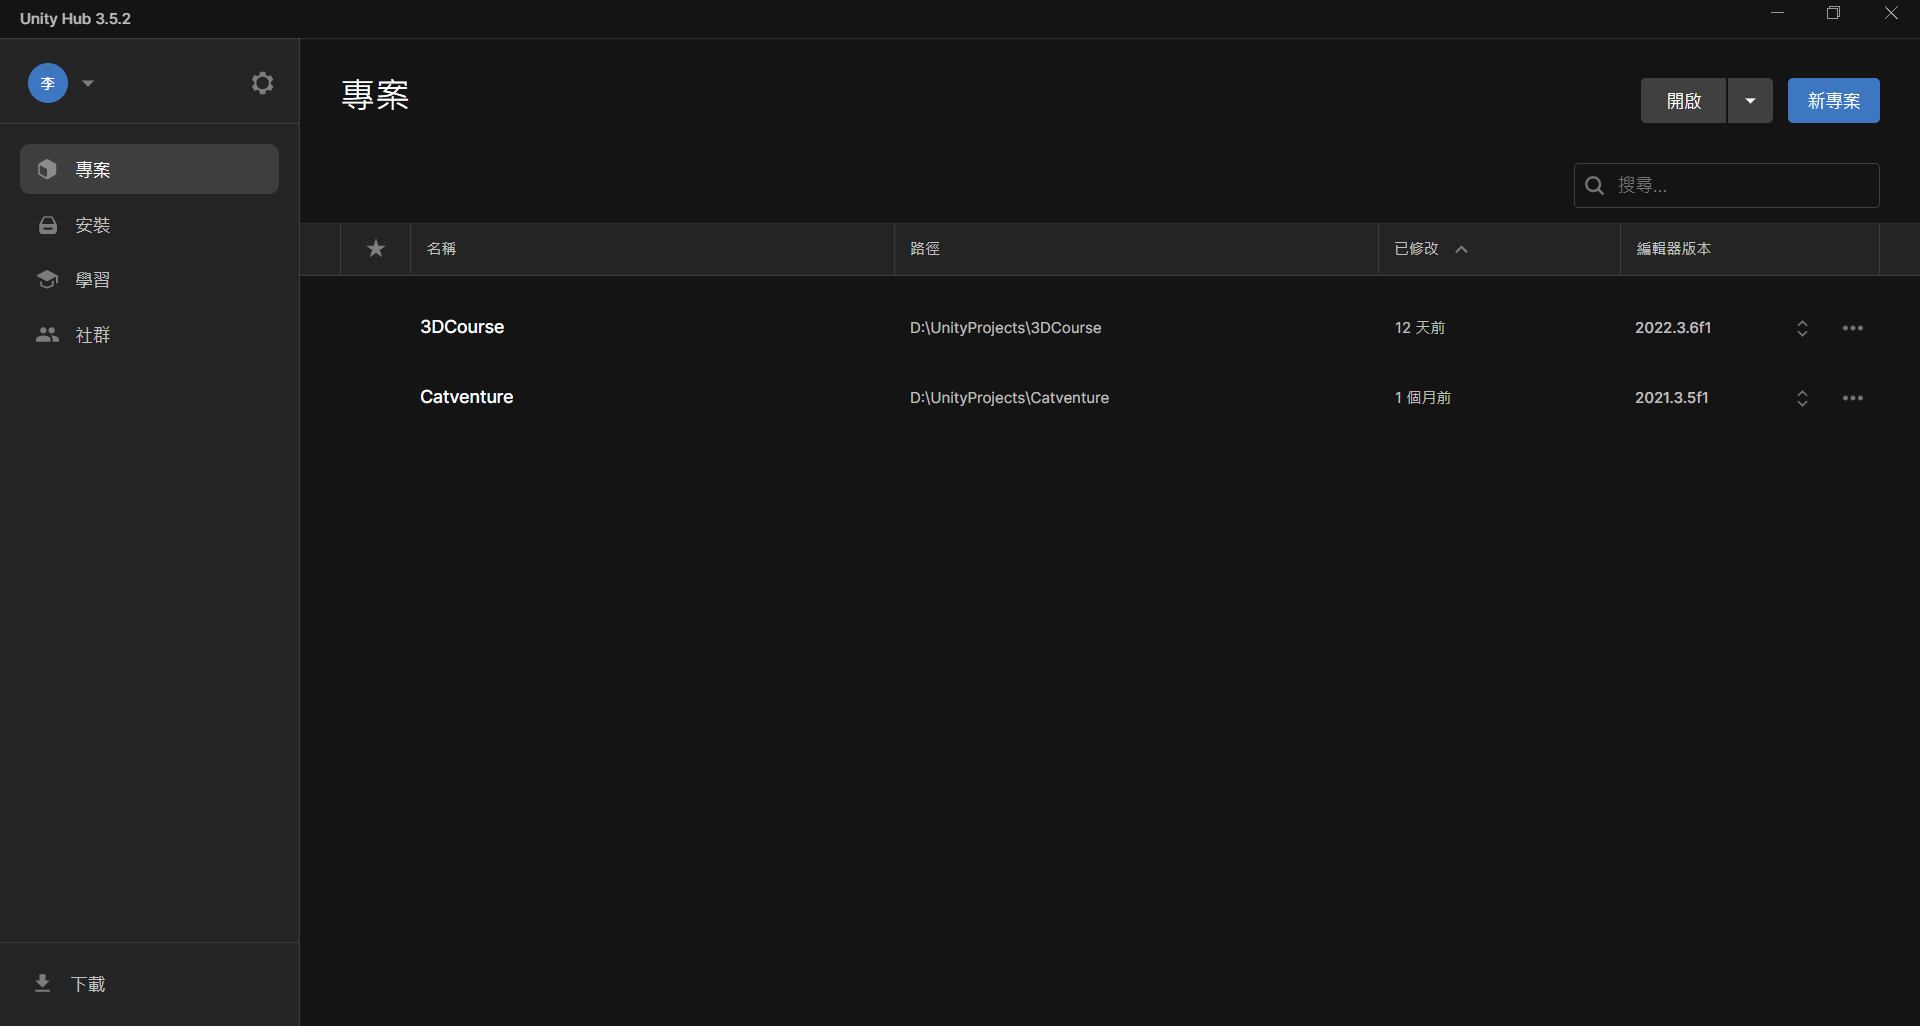The width and height of the screenshot is (1920, 1026).
Task: Change editor version for 3DCourse
Action: (x=1802, y=328)
